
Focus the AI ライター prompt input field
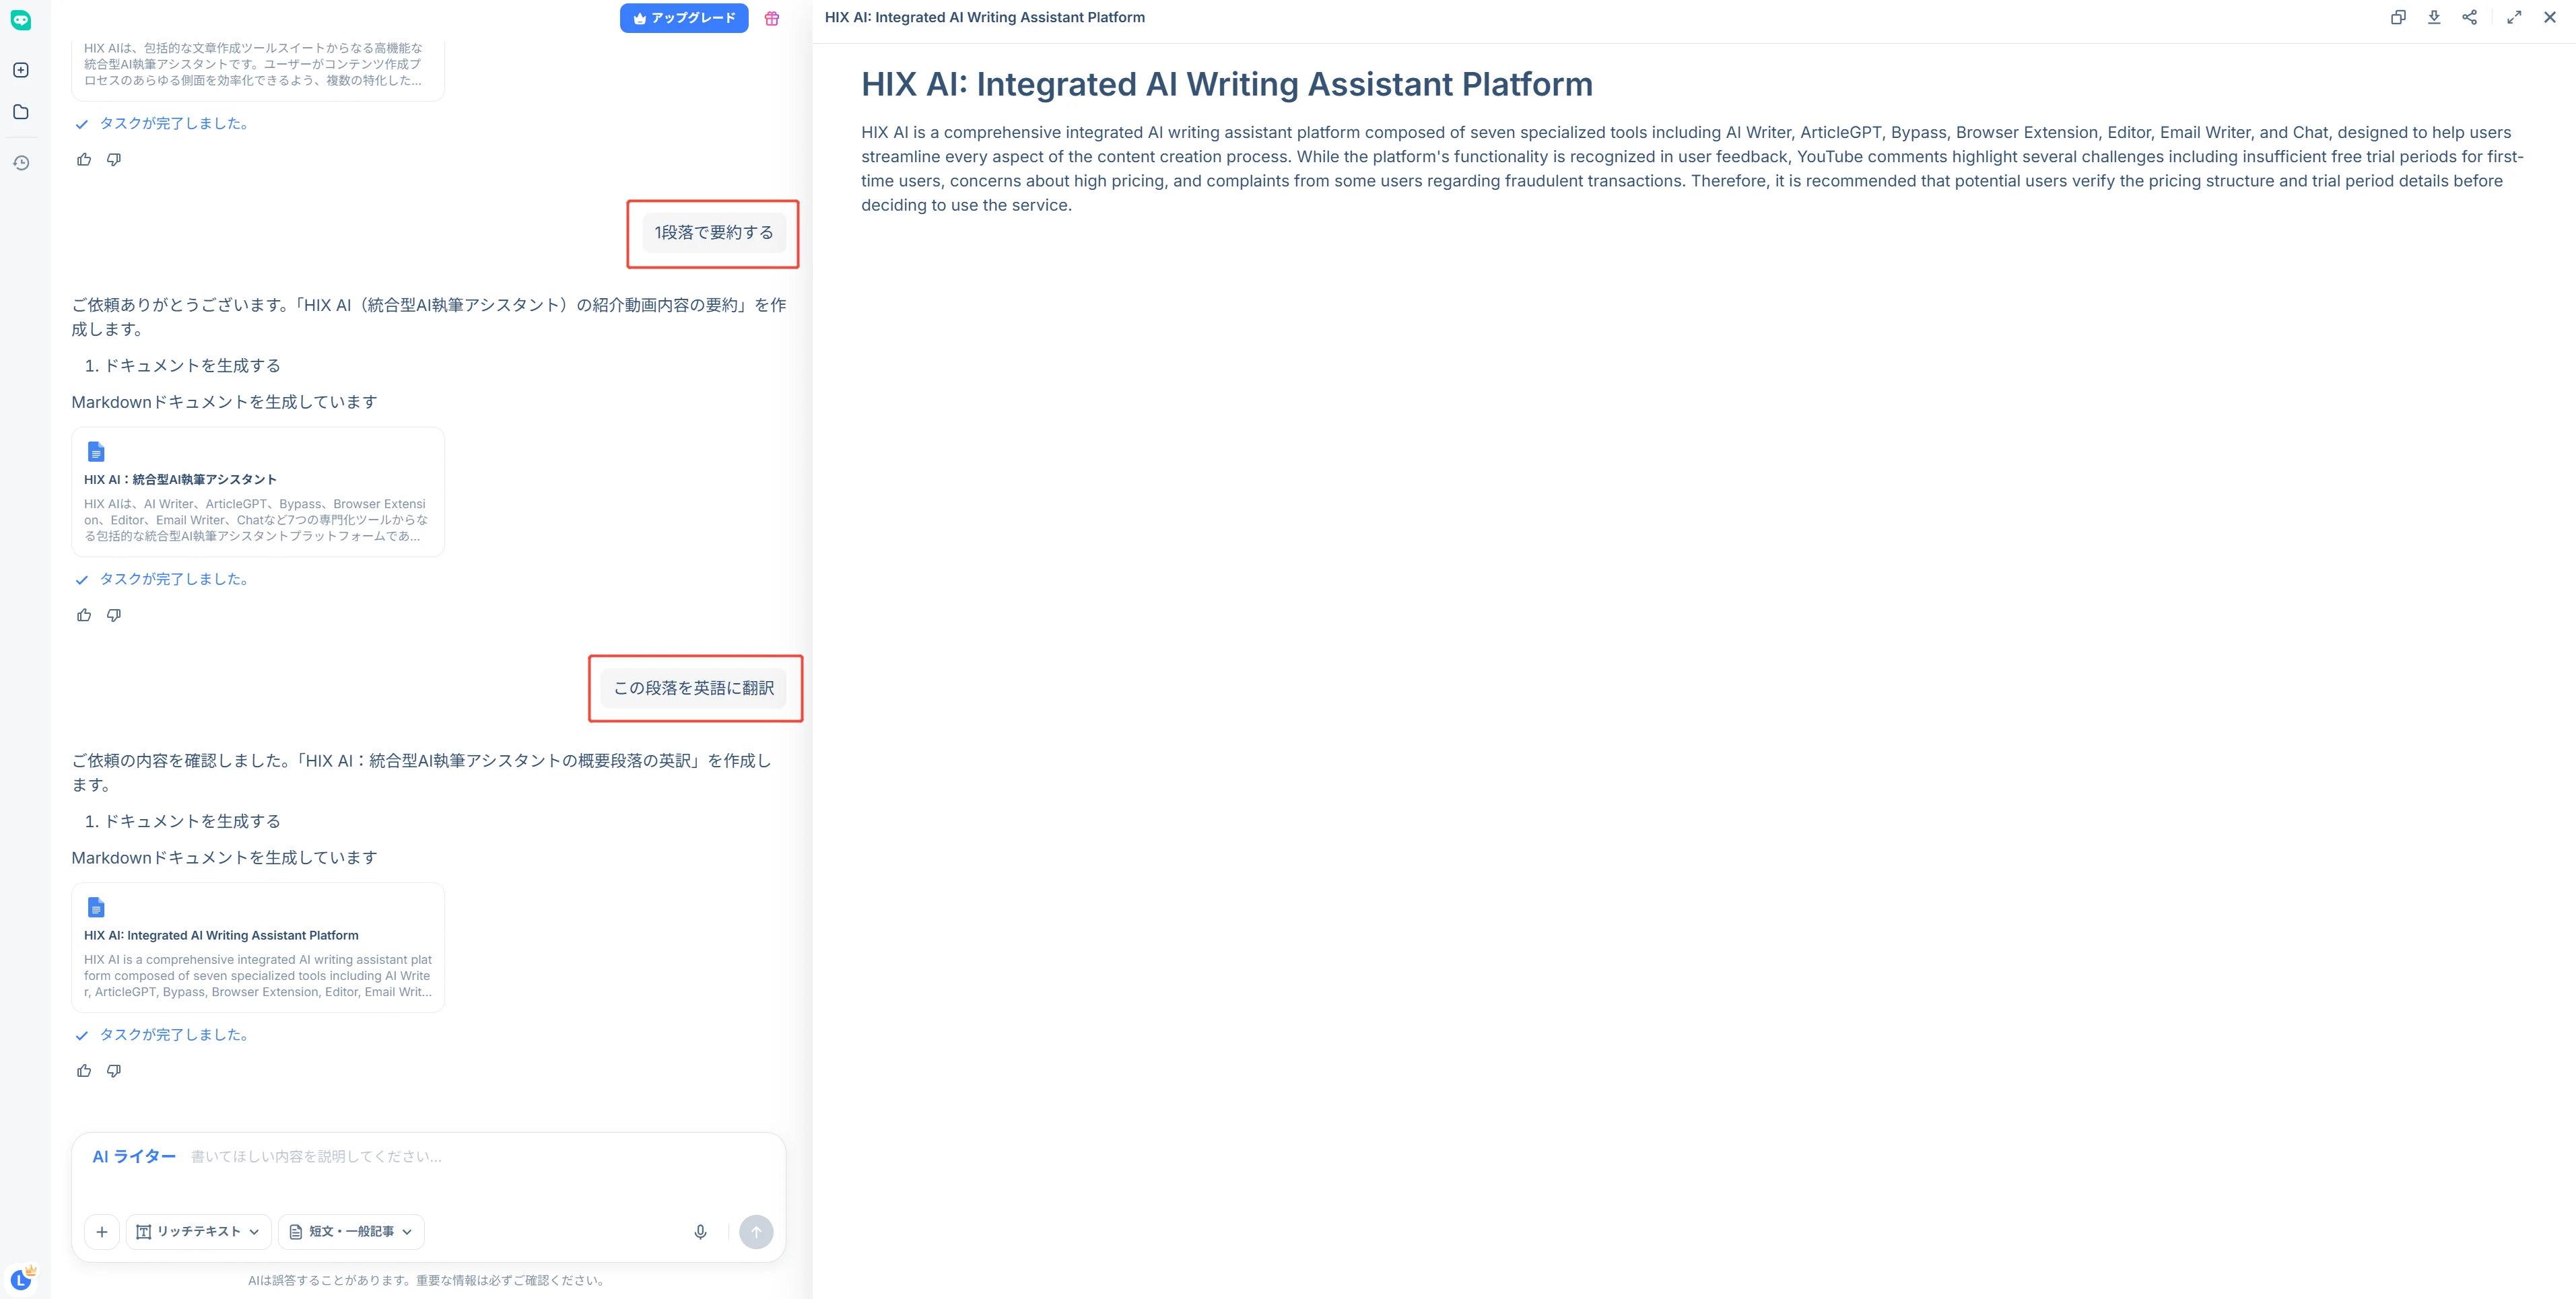[480, 1157]
